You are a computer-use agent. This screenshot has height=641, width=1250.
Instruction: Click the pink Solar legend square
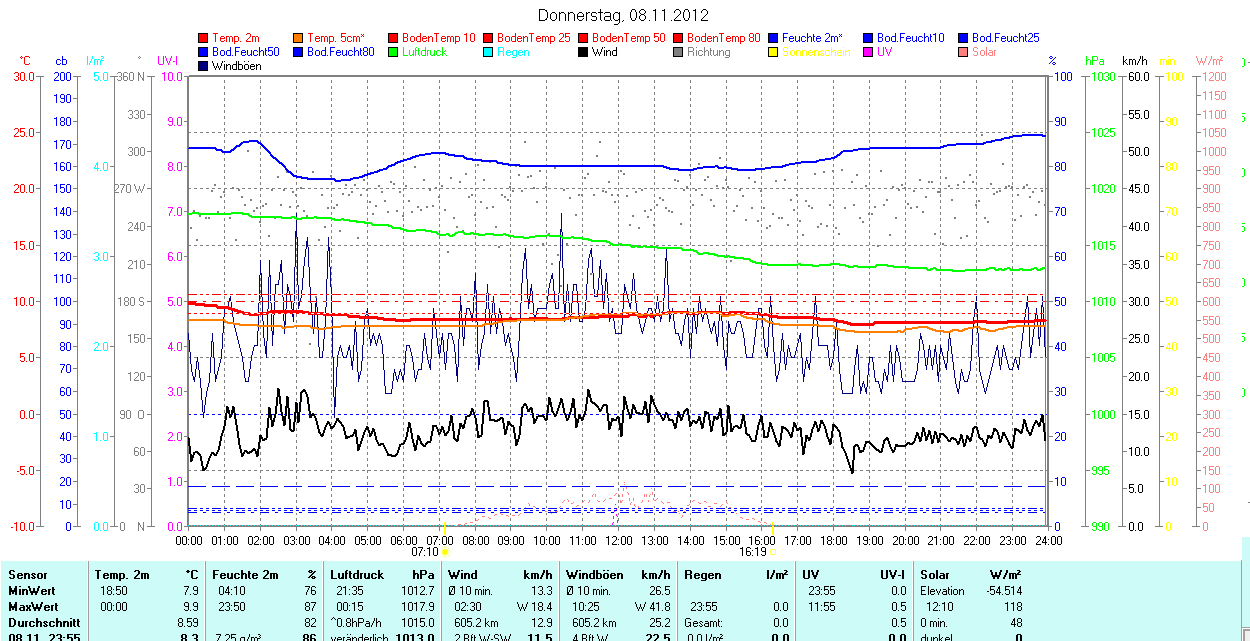pos(964,52)
